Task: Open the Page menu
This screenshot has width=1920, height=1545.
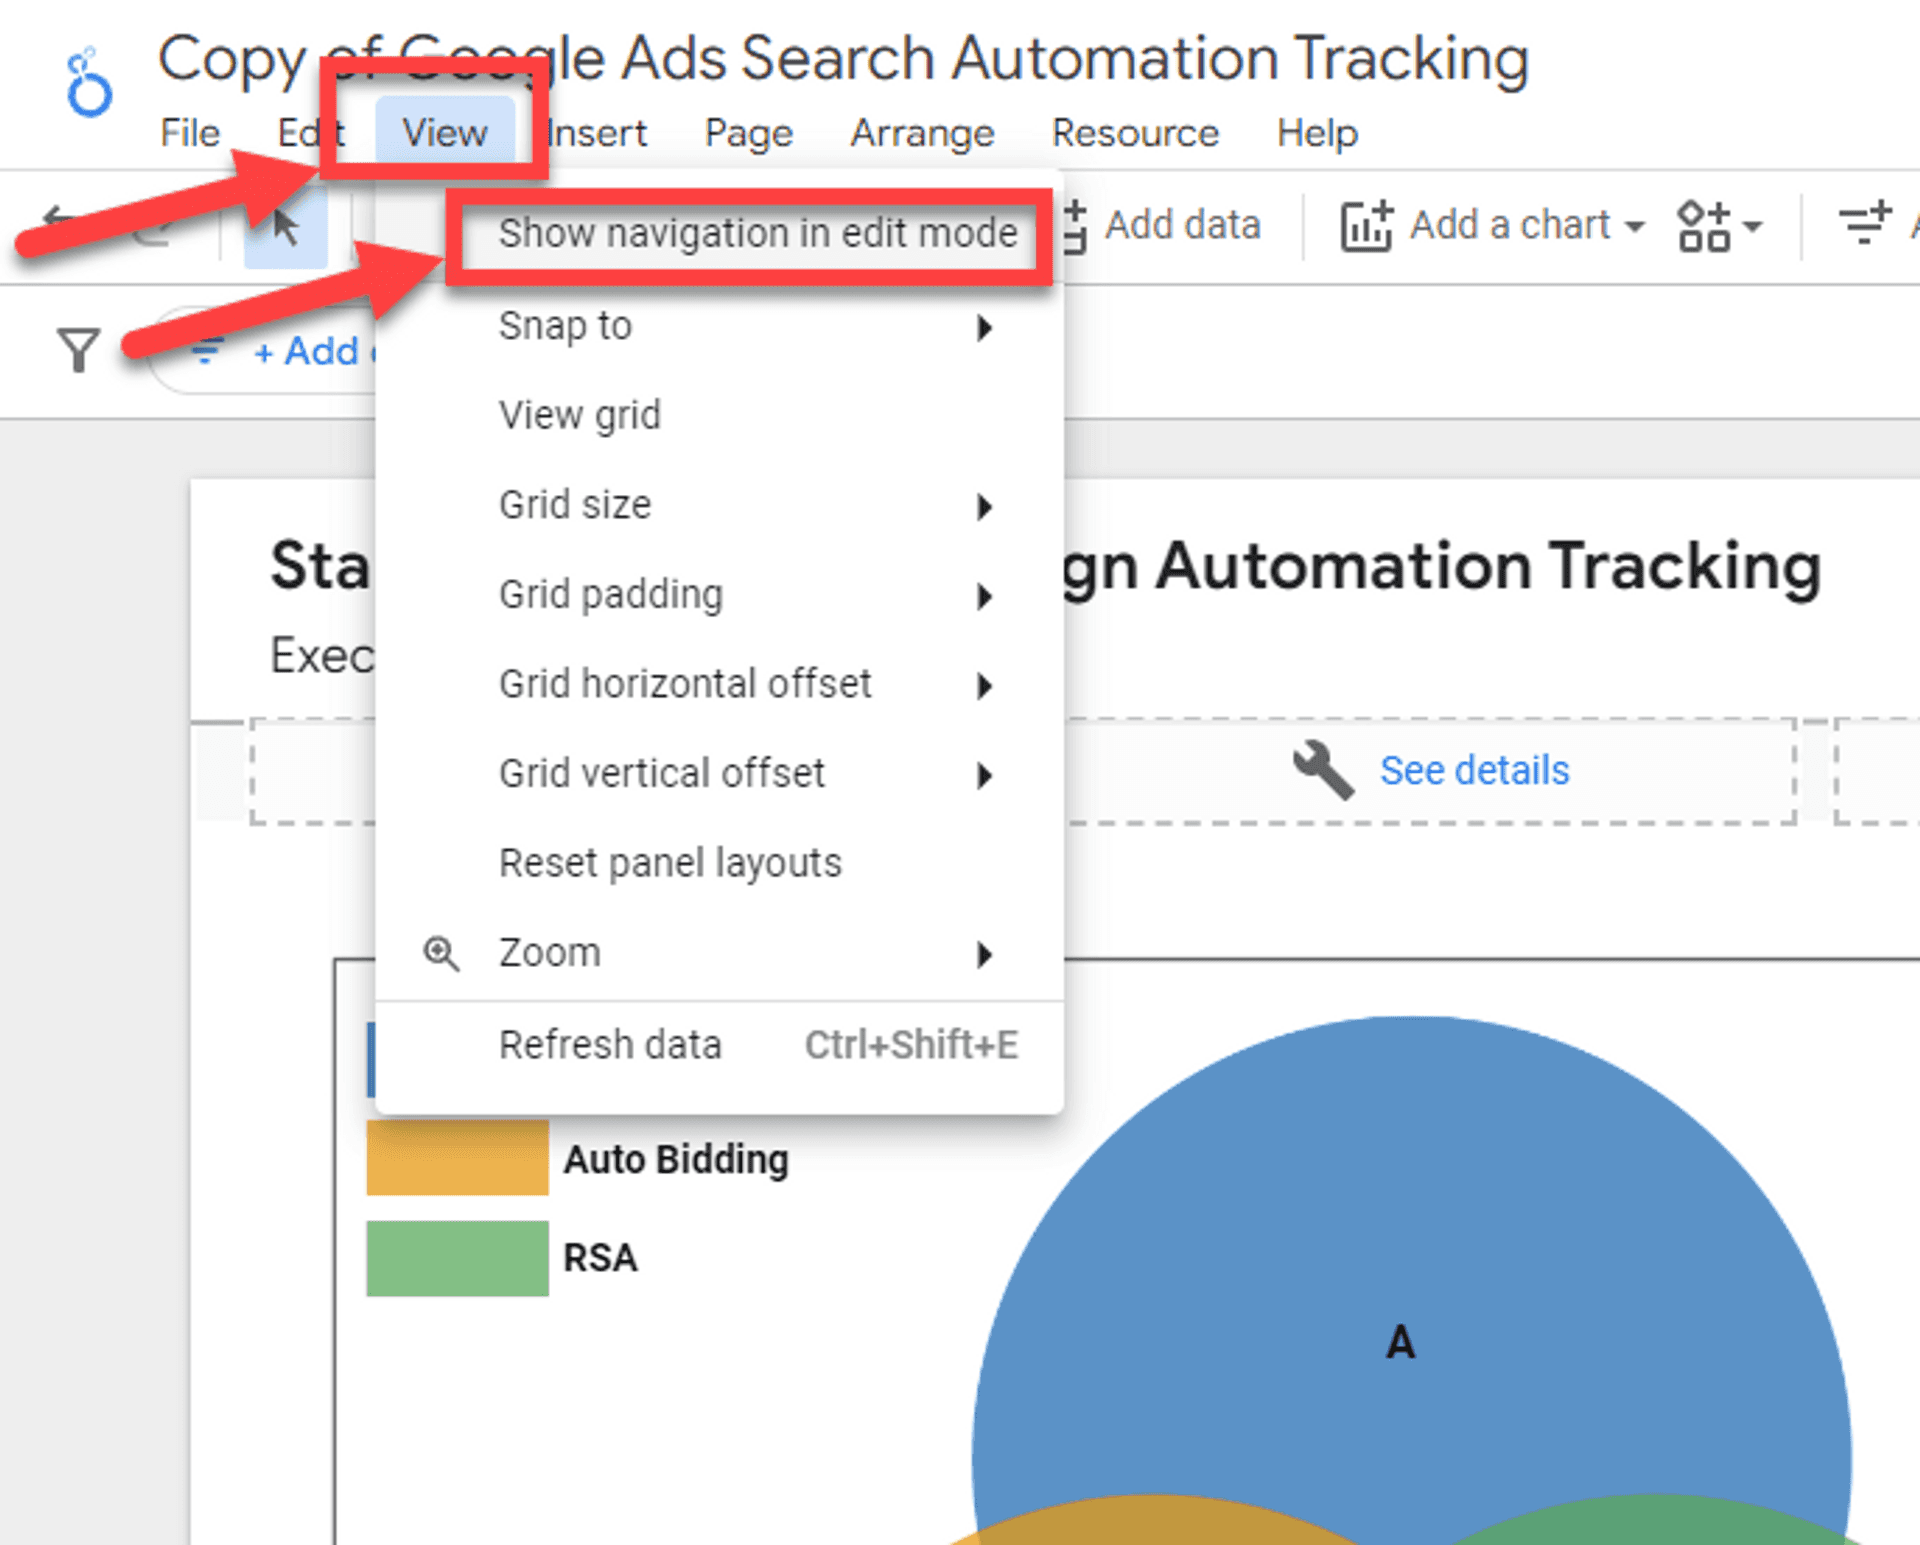Action: [748, 133]
